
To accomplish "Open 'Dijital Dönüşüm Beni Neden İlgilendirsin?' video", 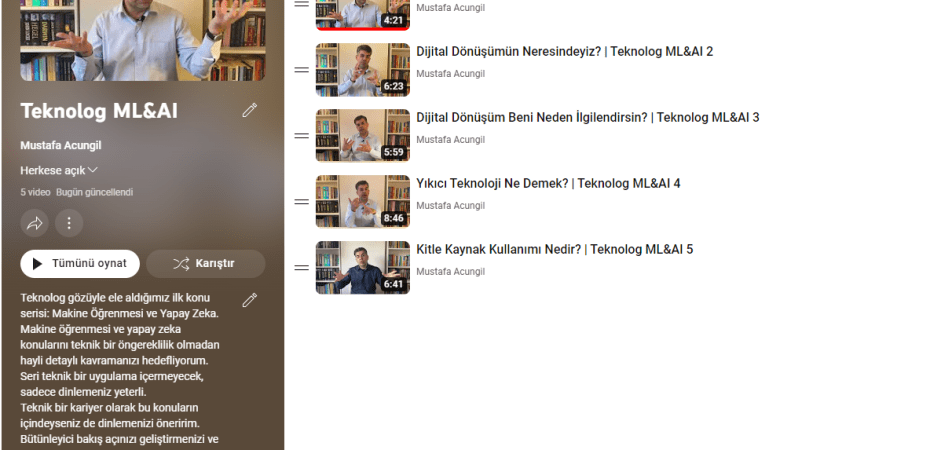I will click(587, 118).
